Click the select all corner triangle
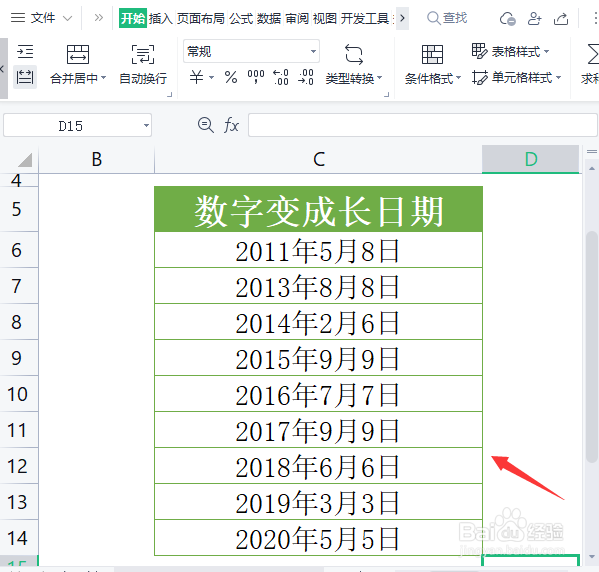 (x=25, y=160)
